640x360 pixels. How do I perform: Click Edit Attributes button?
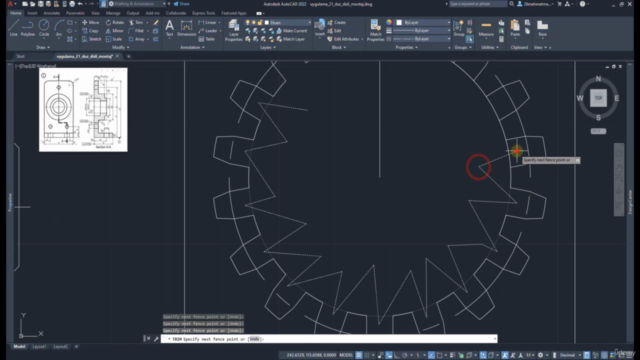coord(343,39)
